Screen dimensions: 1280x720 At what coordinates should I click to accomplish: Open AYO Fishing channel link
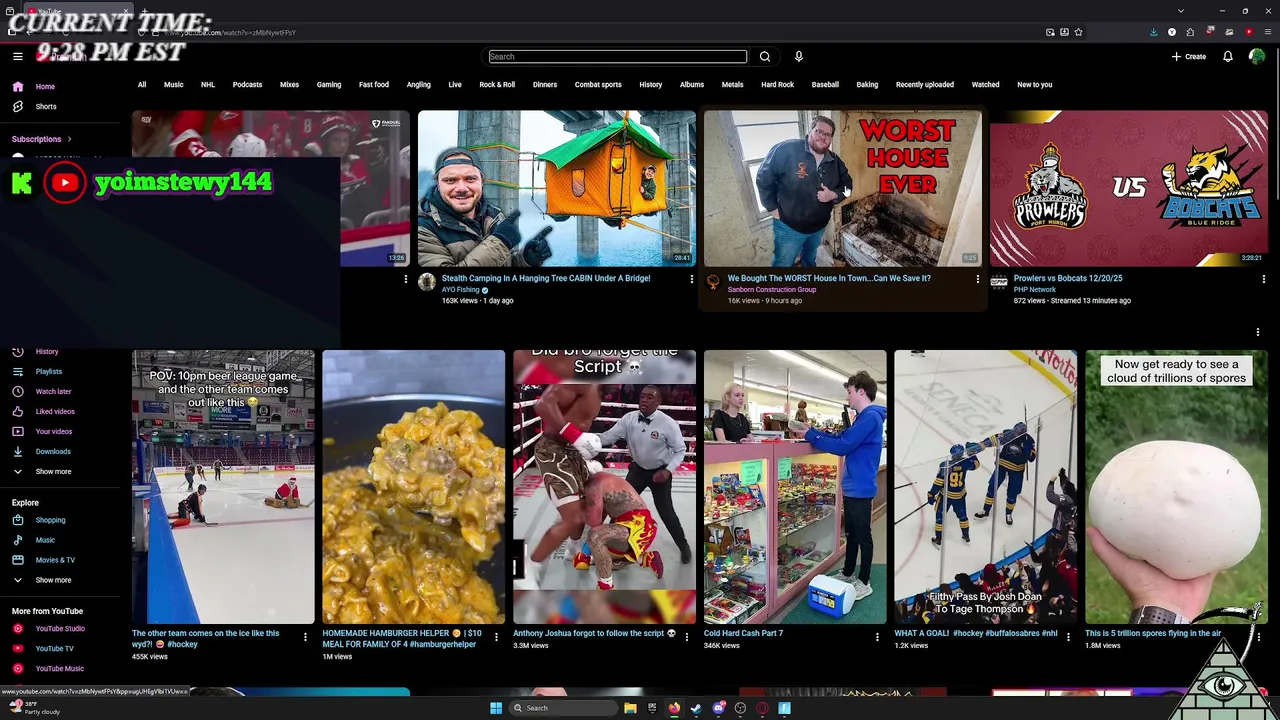pyautogui.click(x=461, y=290)
